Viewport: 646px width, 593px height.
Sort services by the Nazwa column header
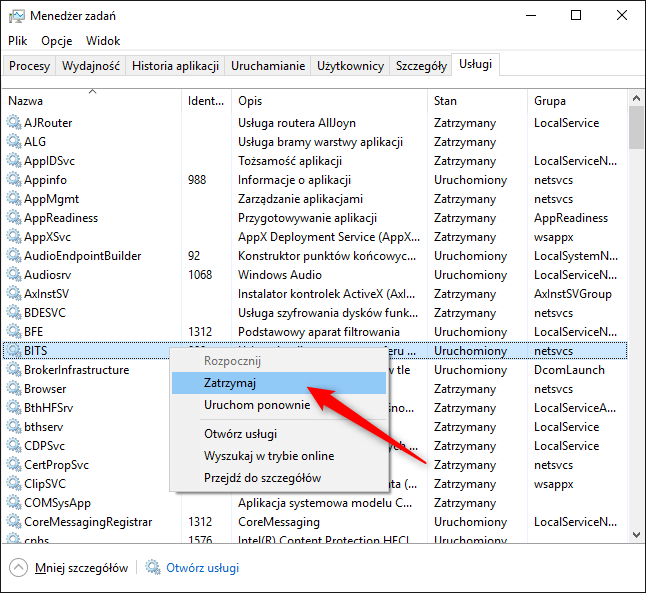(26, 101)
